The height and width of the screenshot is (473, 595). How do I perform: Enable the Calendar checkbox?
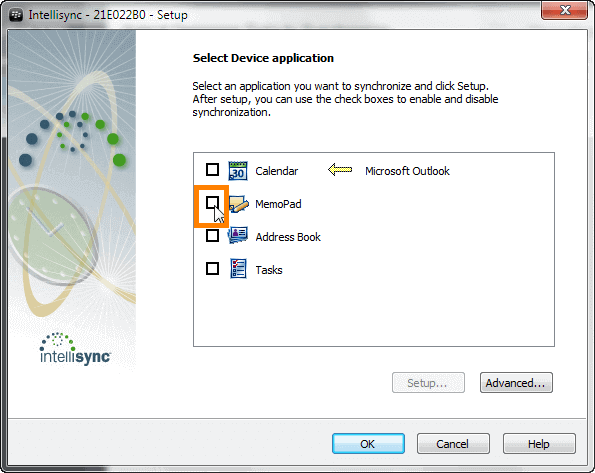point(212,170)
